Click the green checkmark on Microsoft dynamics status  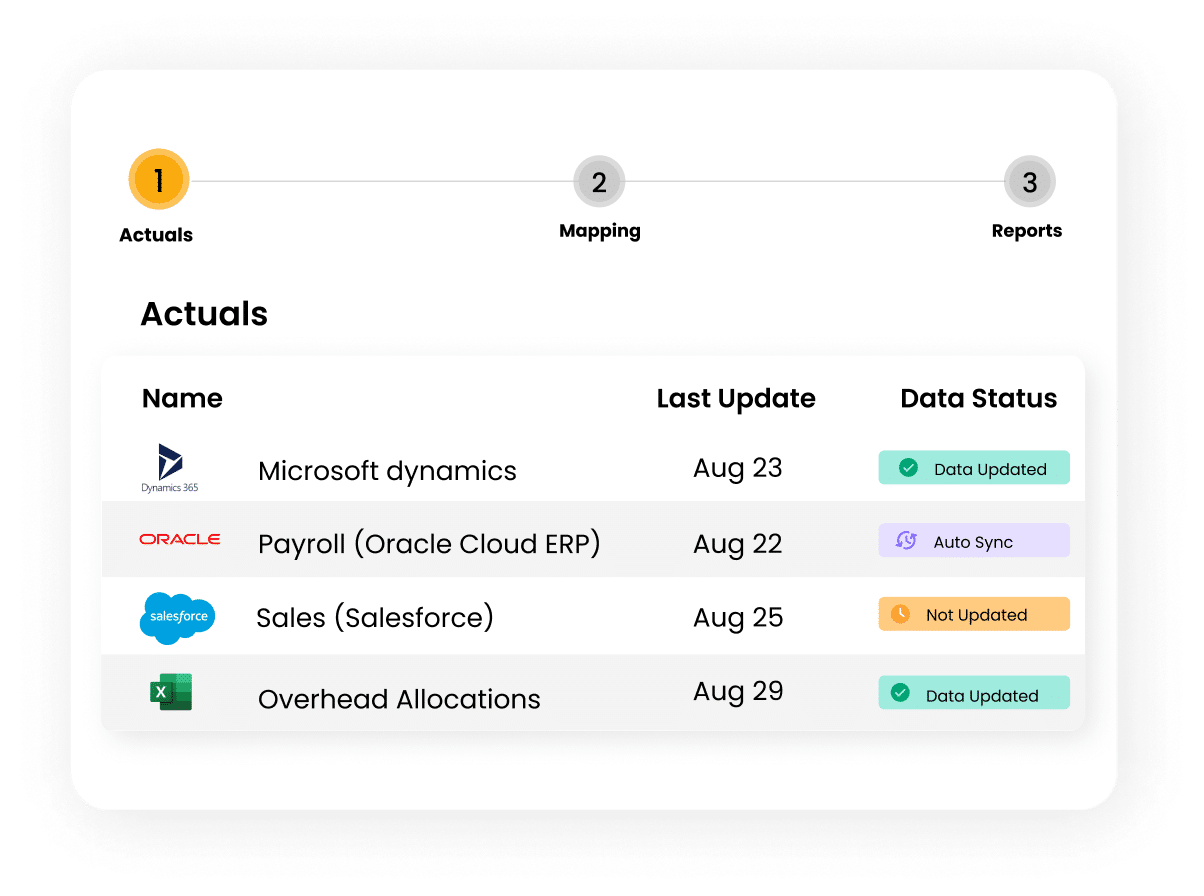pos(908,468)
